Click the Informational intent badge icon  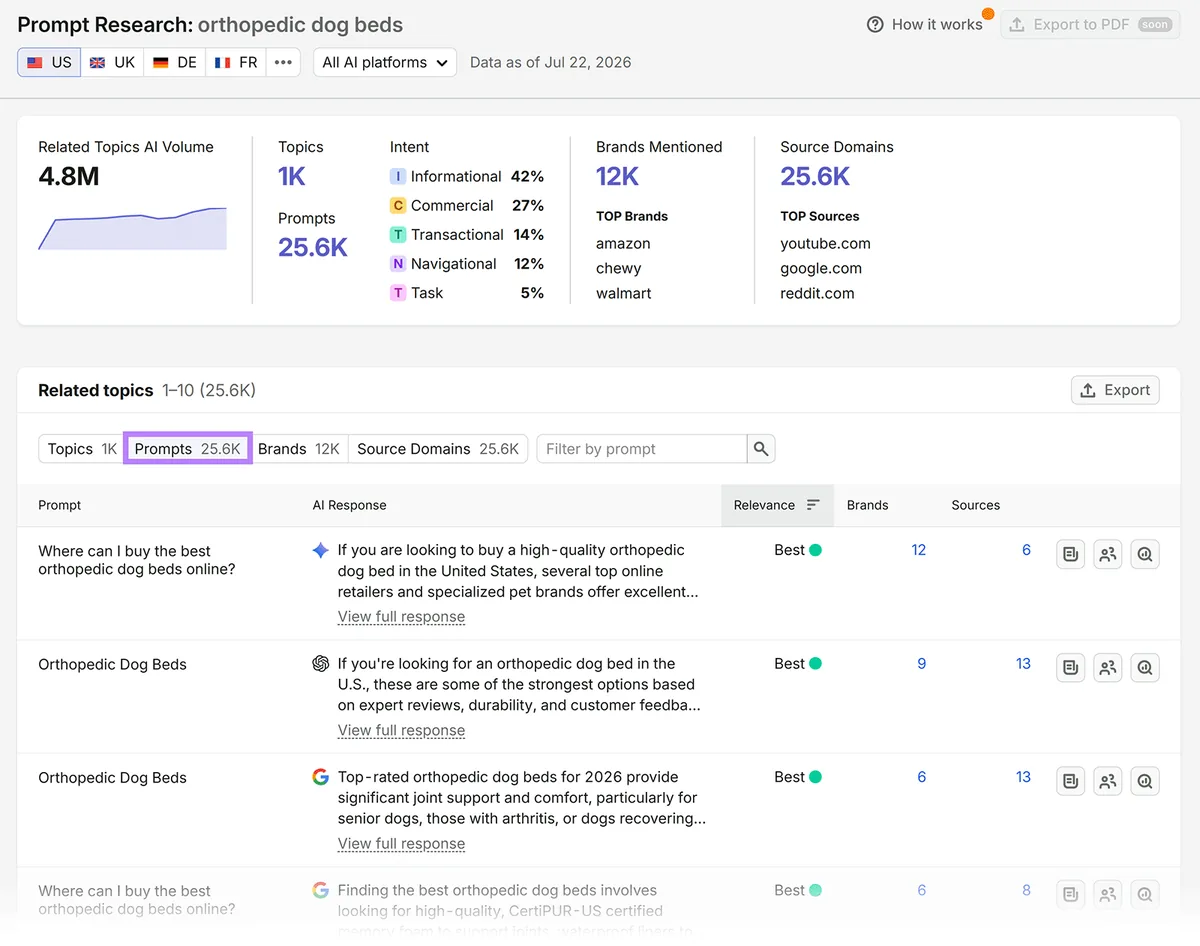(398, 176)
